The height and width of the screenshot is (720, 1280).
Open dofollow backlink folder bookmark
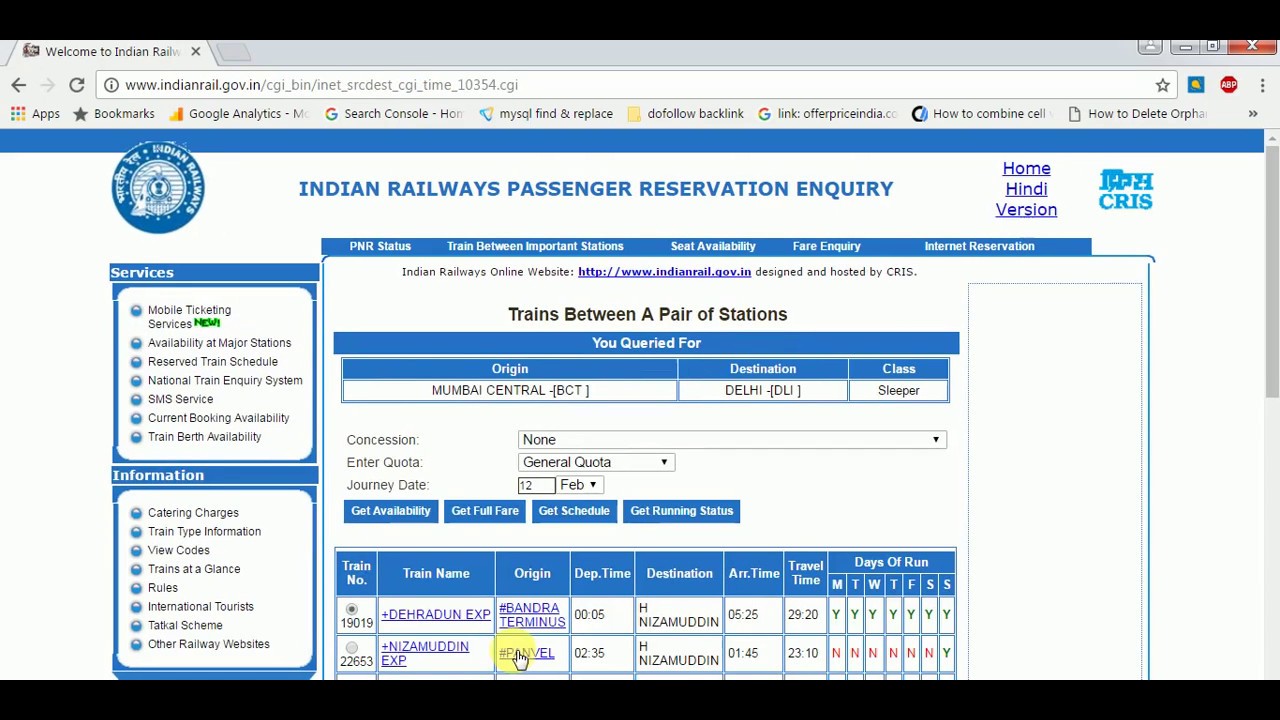tap(686, 114)
